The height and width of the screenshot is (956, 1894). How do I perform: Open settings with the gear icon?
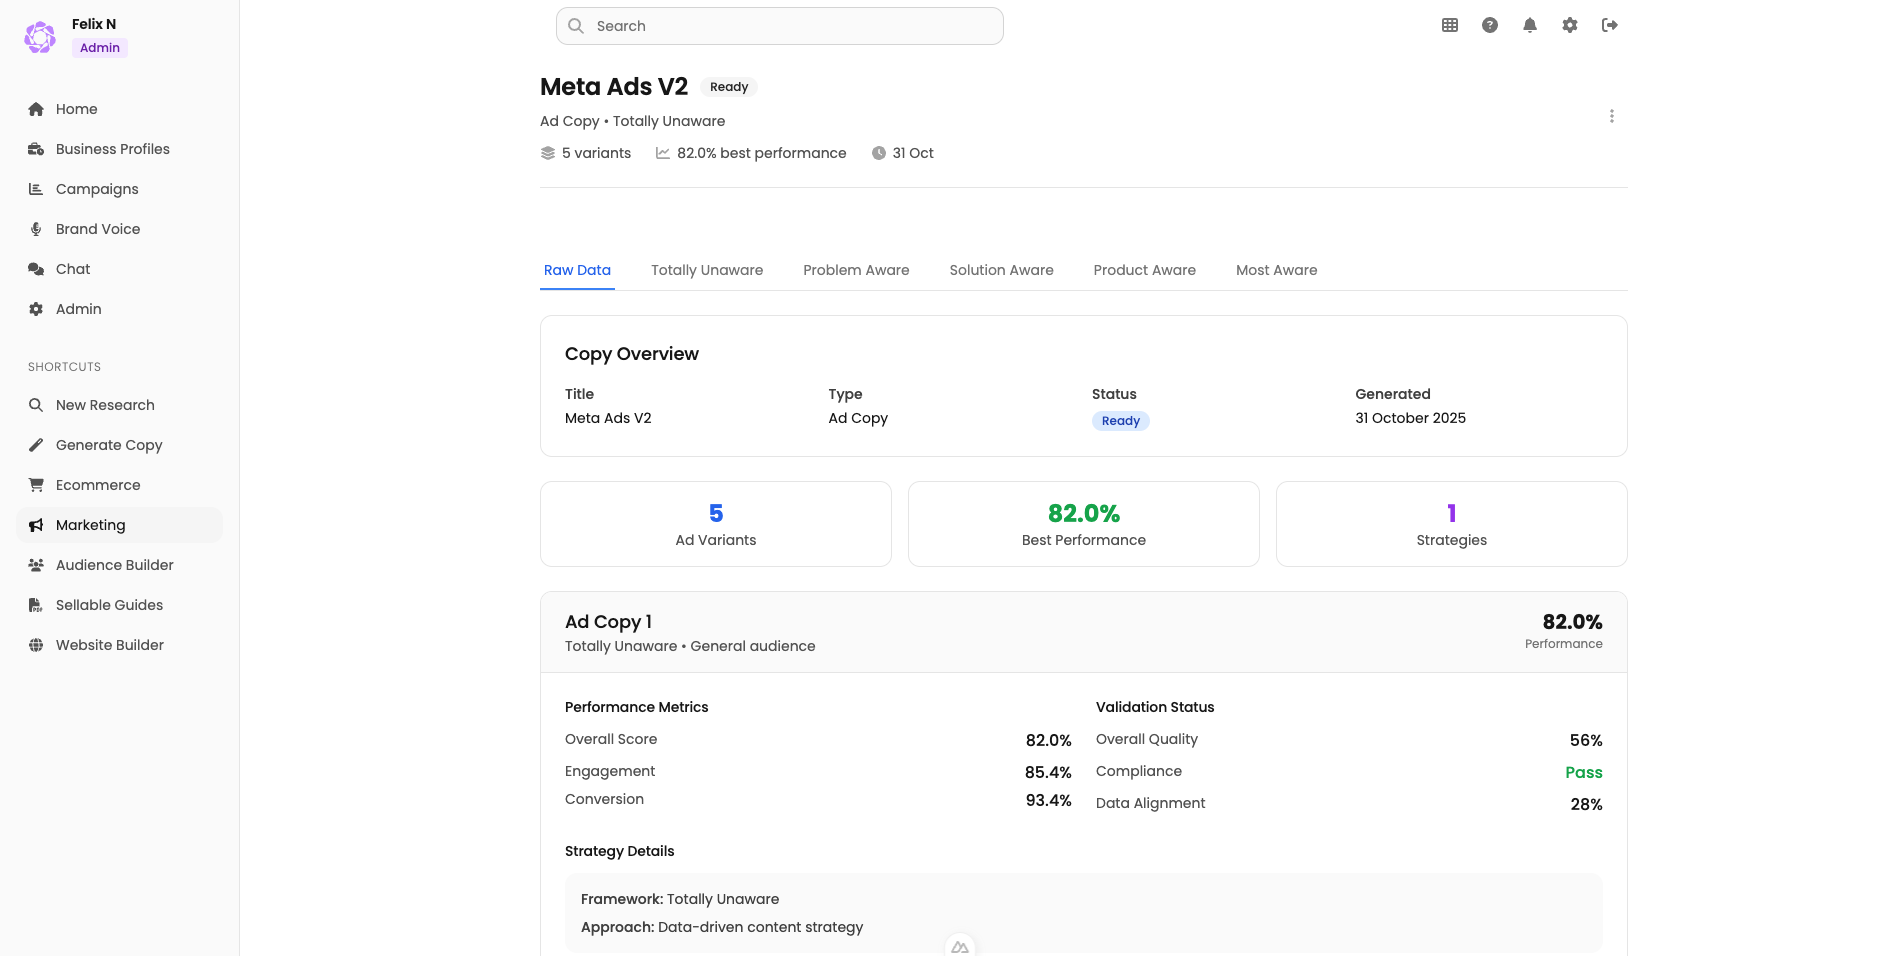pyautogui.click(x=1569, y=25)
